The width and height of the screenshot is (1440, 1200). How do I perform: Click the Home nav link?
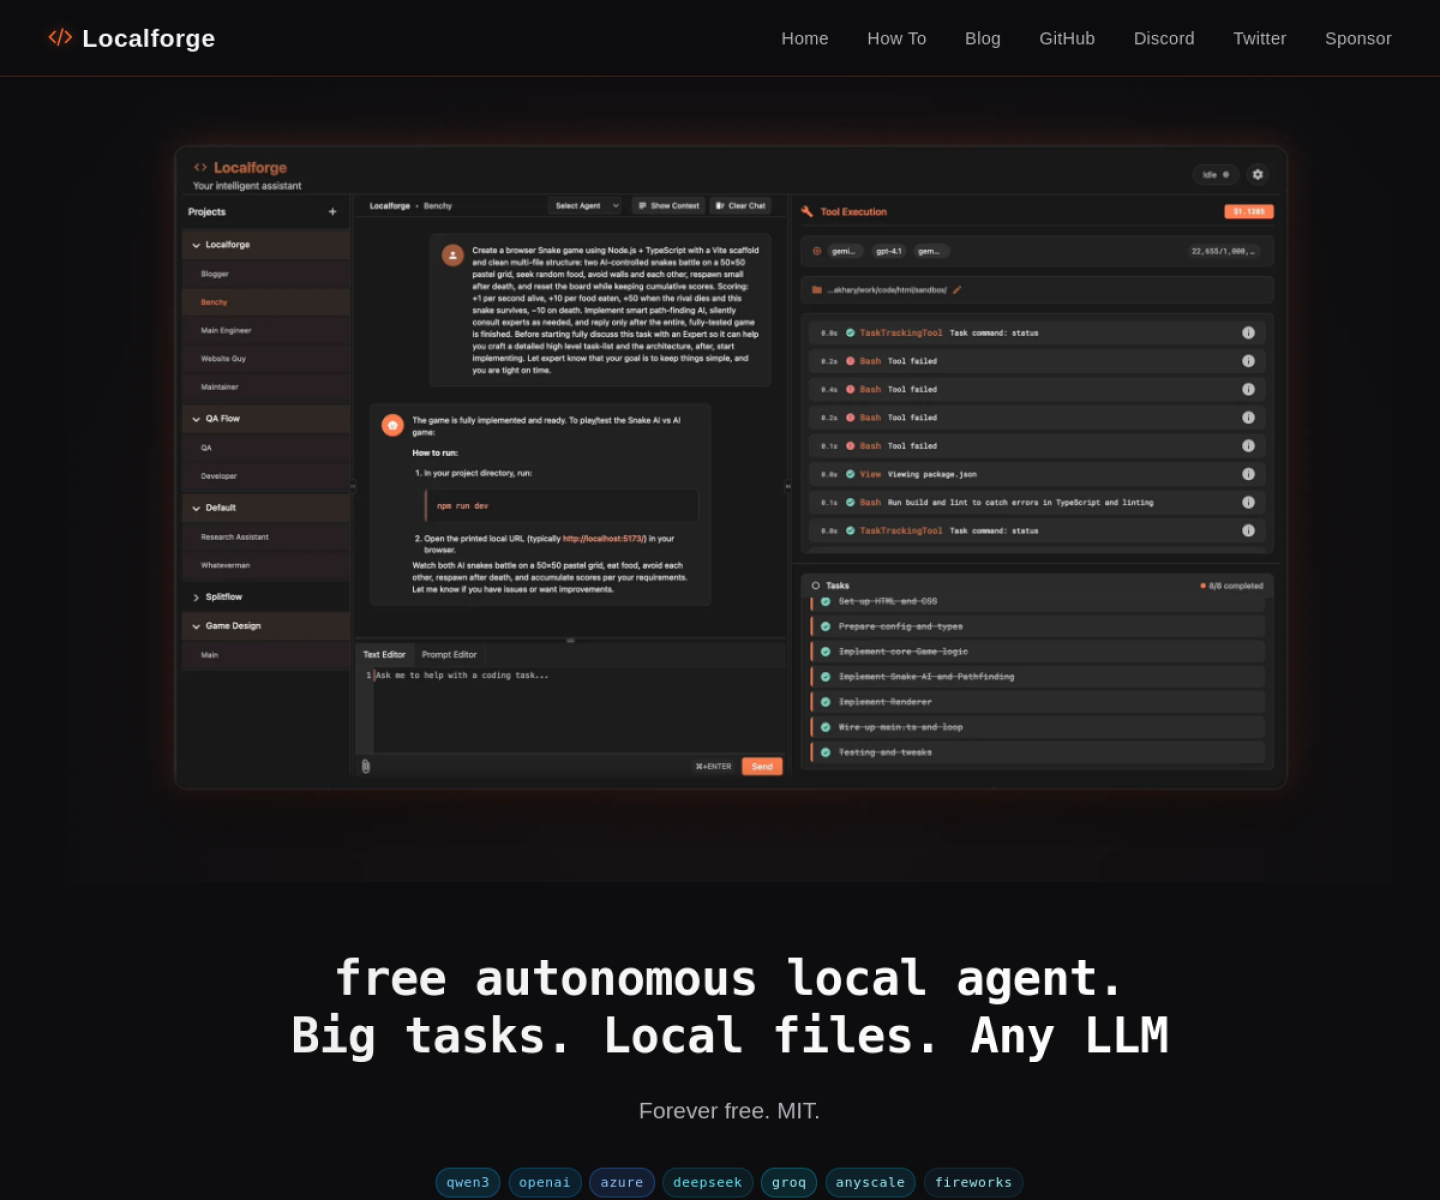(805, 38)
